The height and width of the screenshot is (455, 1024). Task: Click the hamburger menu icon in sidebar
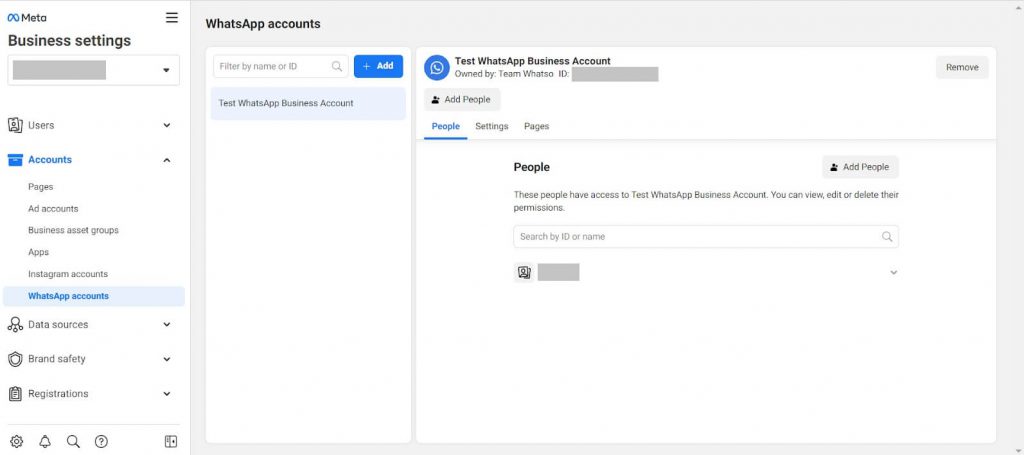[x=172, y=17]
